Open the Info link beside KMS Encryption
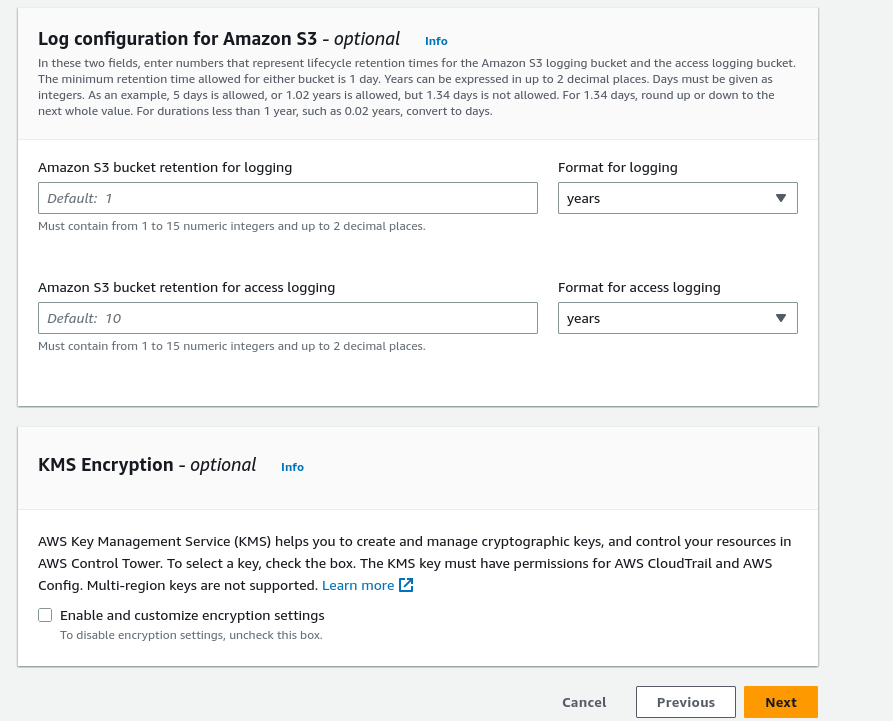The width and height of the screenshot is (893, 721). pos(292,467)
